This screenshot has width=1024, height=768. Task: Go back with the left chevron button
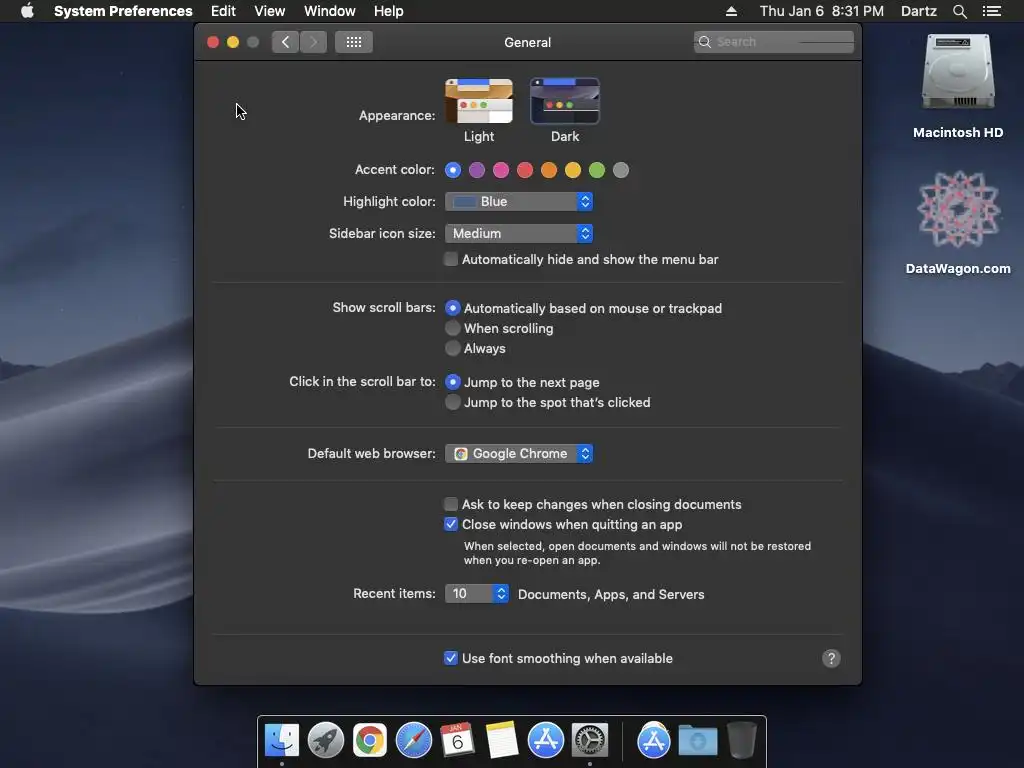click(x=285, y=42)
